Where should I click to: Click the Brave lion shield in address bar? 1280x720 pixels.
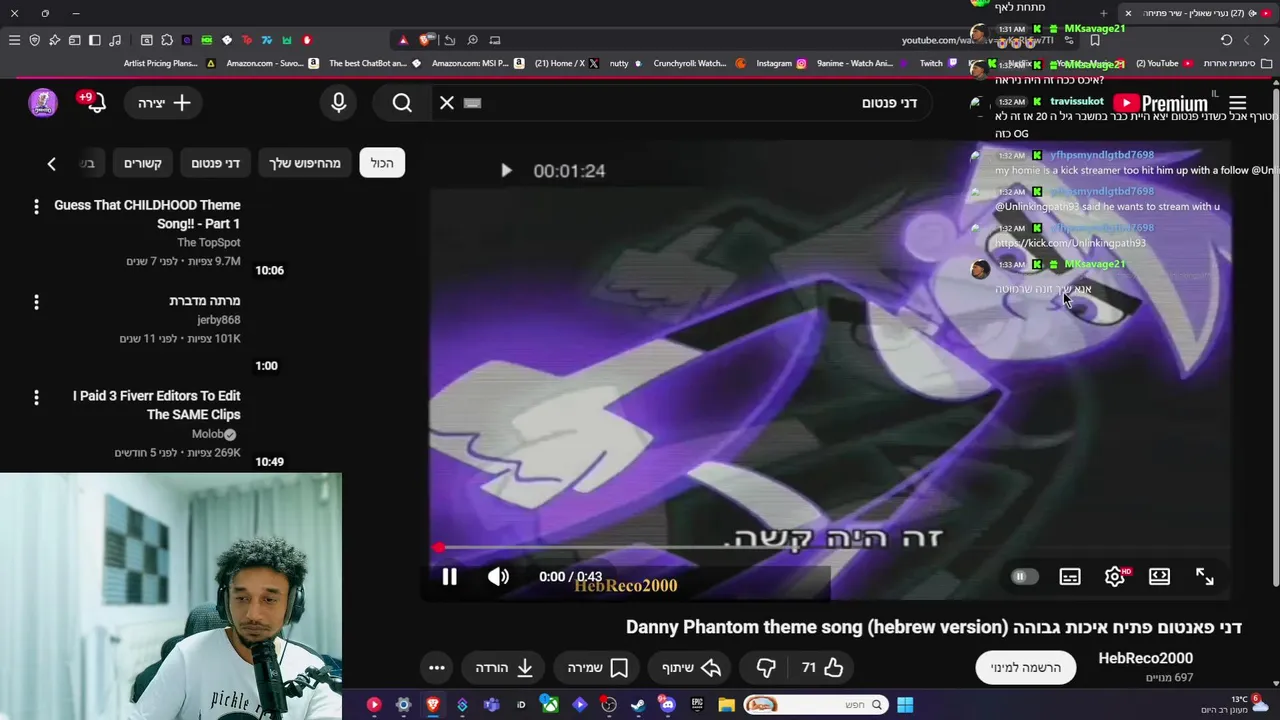point(426,40)
